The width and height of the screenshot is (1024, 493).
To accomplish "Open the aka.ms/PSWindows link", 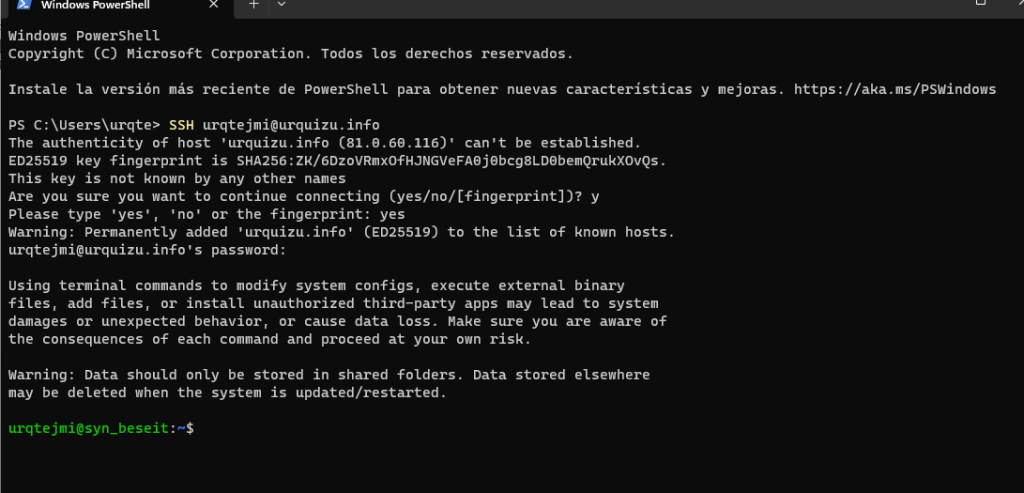I will (895, 89).
